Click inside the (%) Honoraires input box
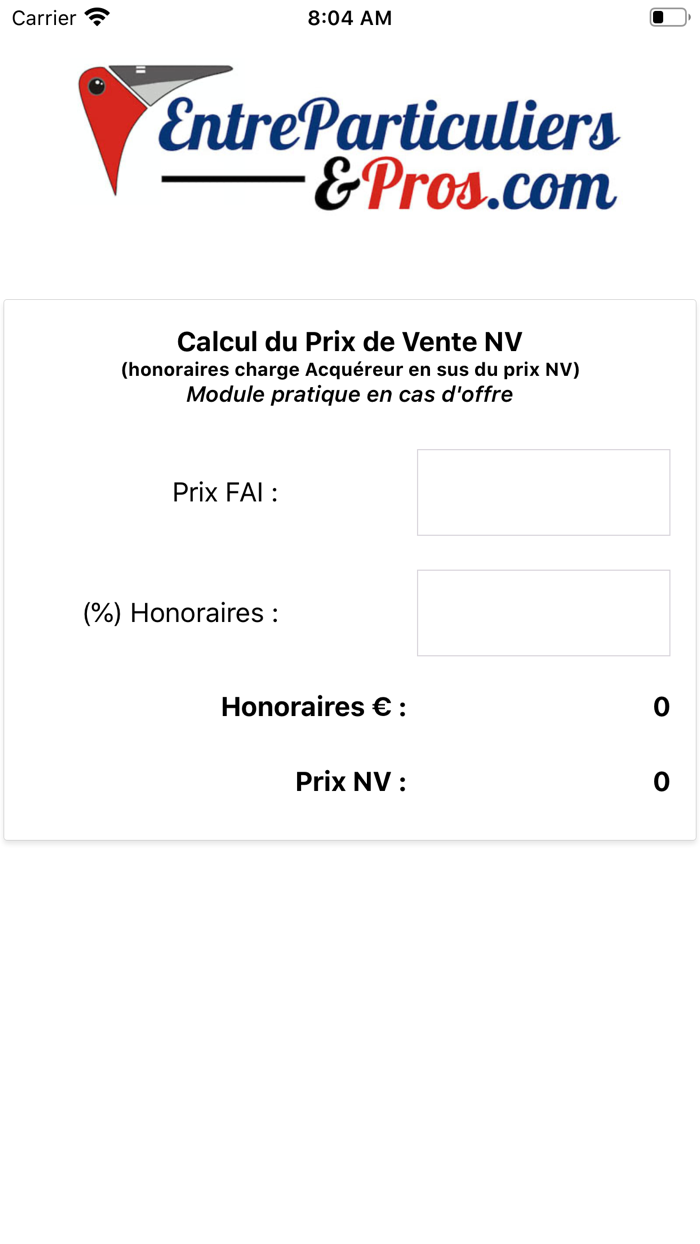The width and height of the screenshot is (700, 1244). [543, 612]
